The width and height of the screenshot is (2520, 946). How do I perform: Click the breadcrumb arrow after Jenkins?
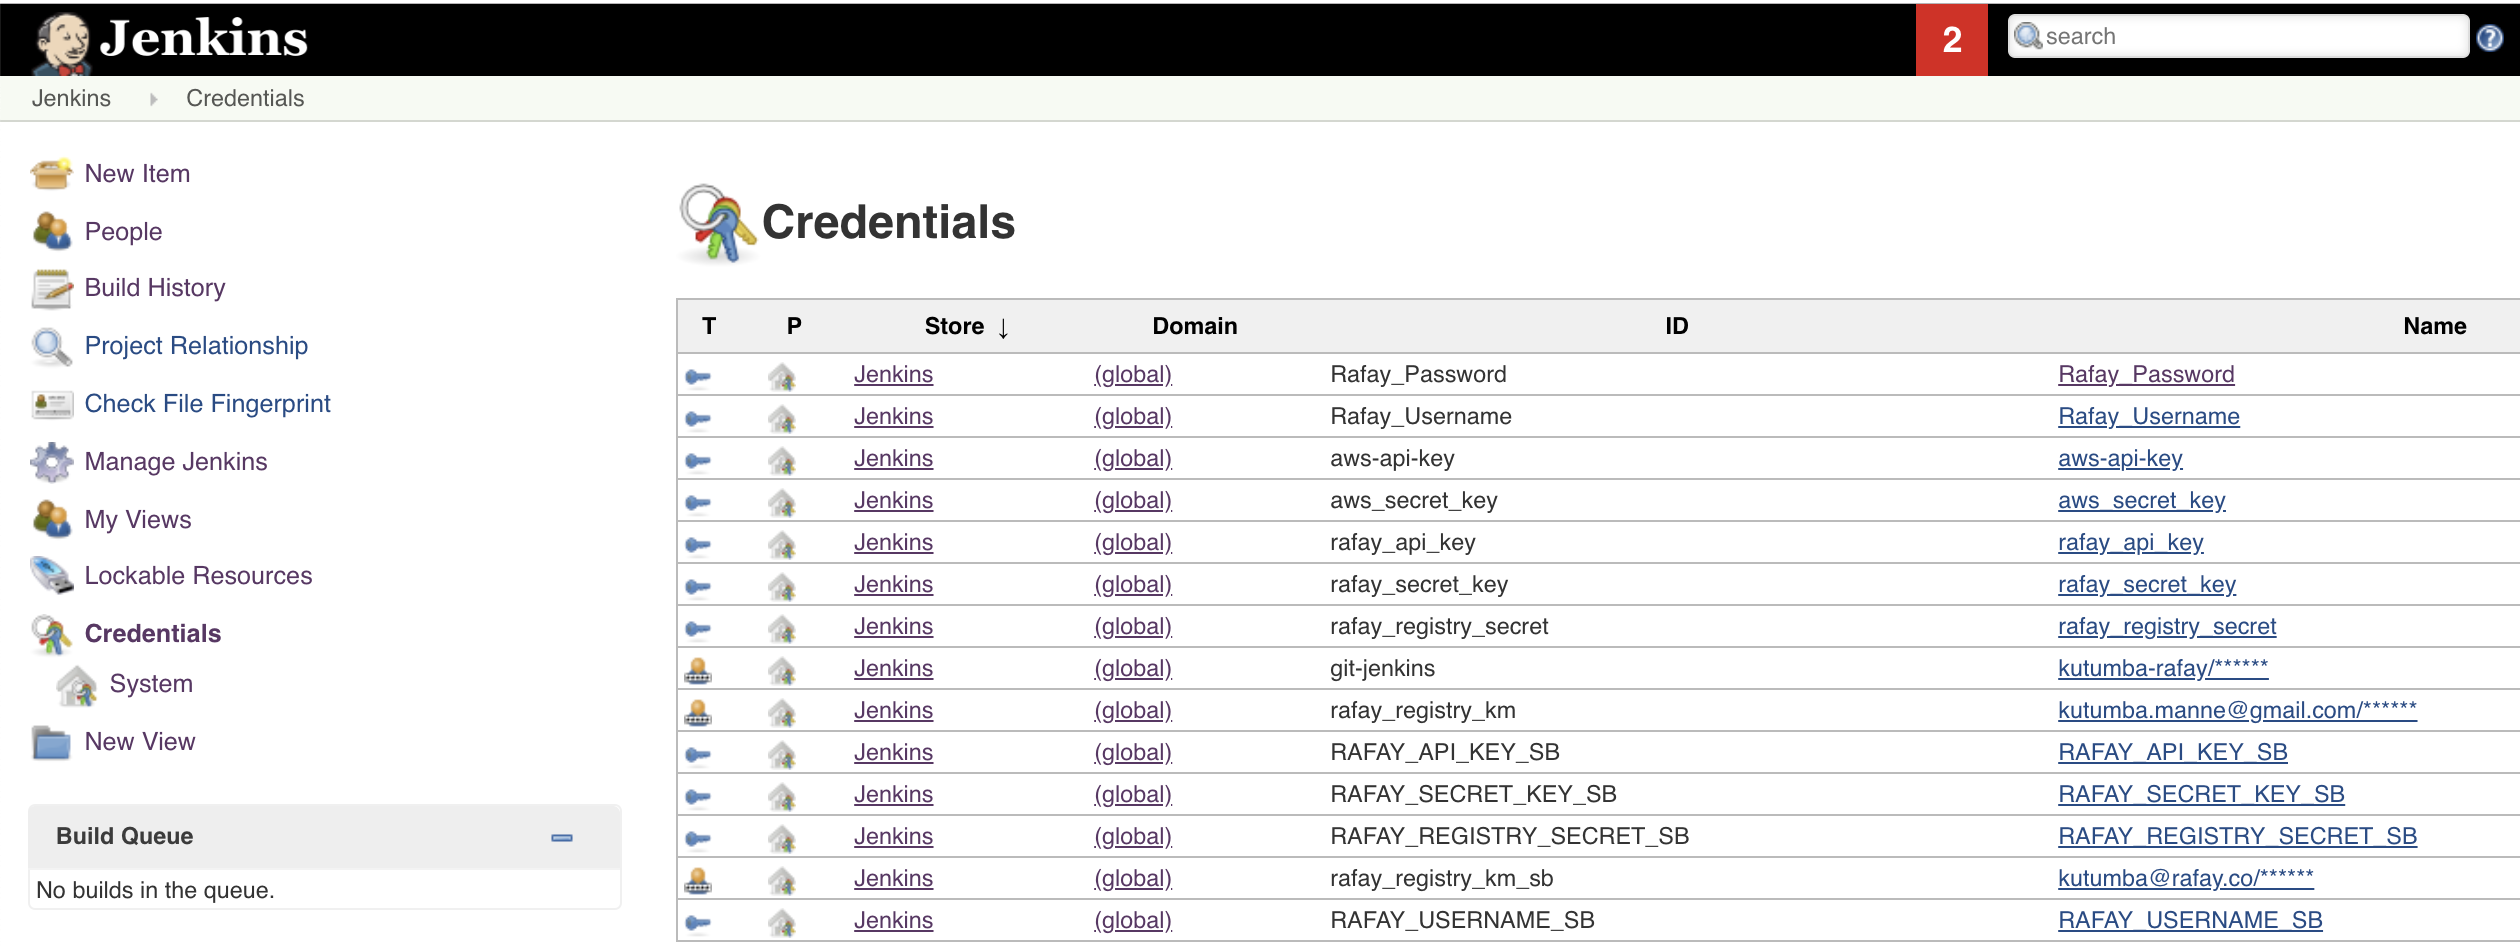152,99
